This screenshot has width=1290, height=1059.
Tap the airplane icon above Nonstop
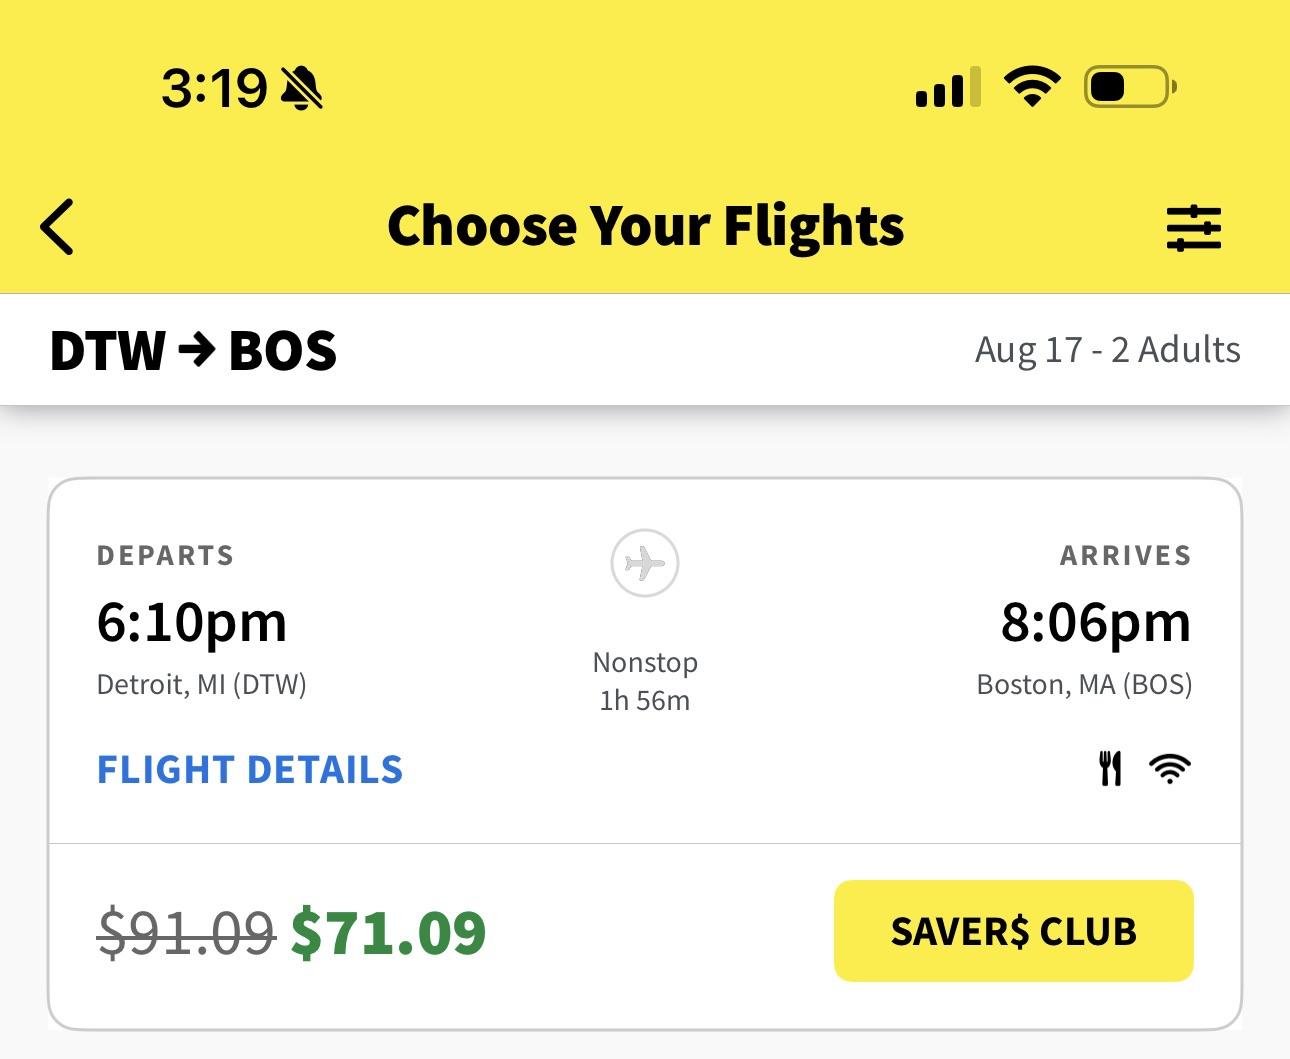645,563
